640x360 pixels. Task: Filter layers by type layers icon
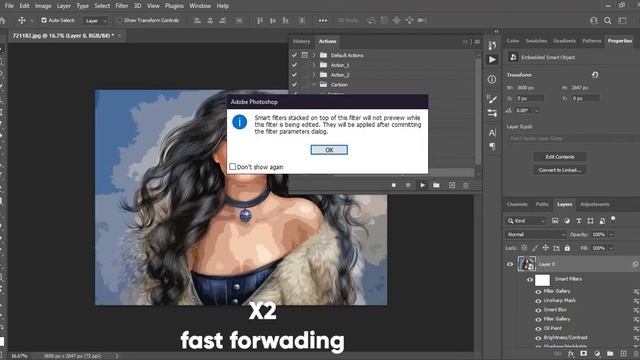pyautogui.click(x=578, y=221)
